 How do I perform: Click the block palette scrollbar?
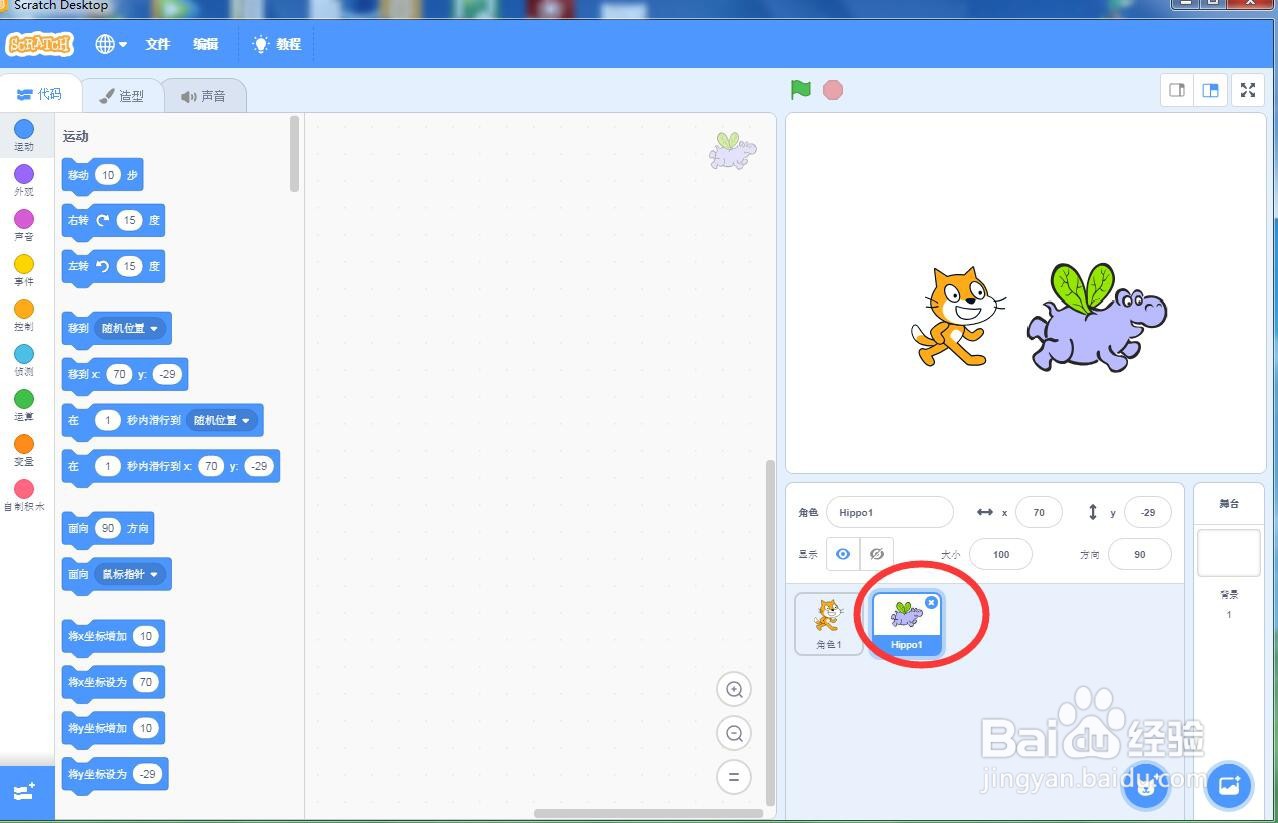294,154
